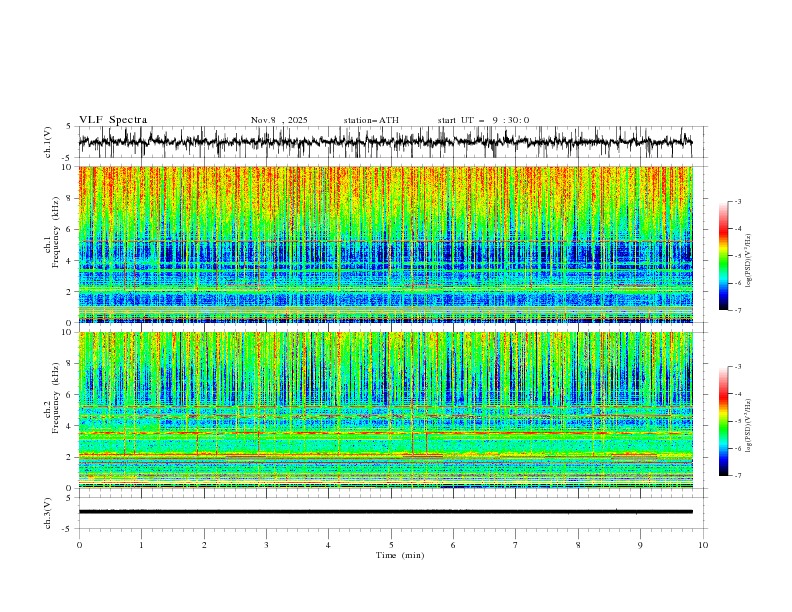Click the VLF Spectra title text

(113, 120)
